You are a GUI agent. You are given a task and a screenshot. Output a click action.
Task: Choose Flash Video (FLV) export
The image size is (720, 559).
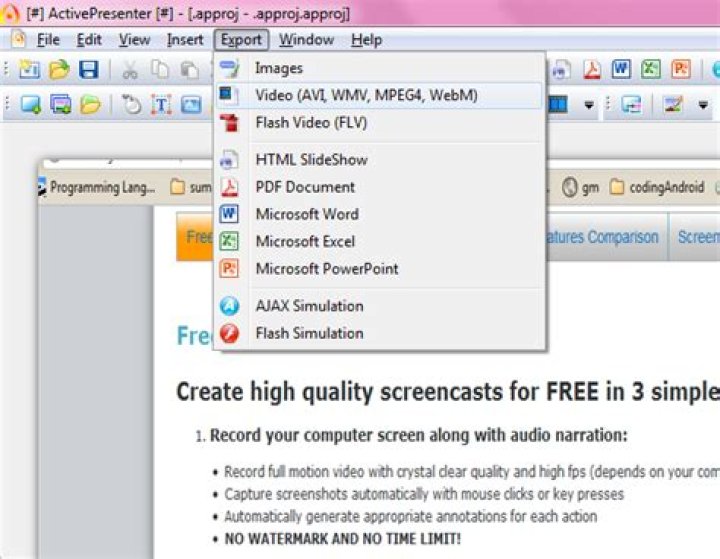tap(380, 123)
